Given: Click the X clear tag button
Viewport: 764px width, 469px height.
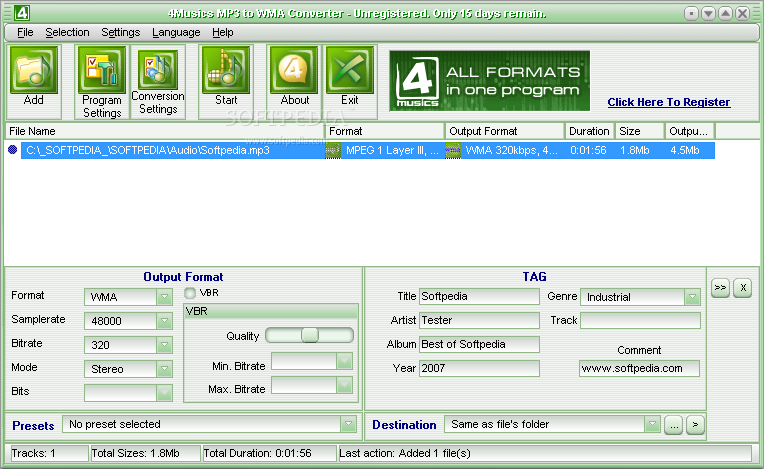Looking at the screenshot, I should (x=743, y=288).
